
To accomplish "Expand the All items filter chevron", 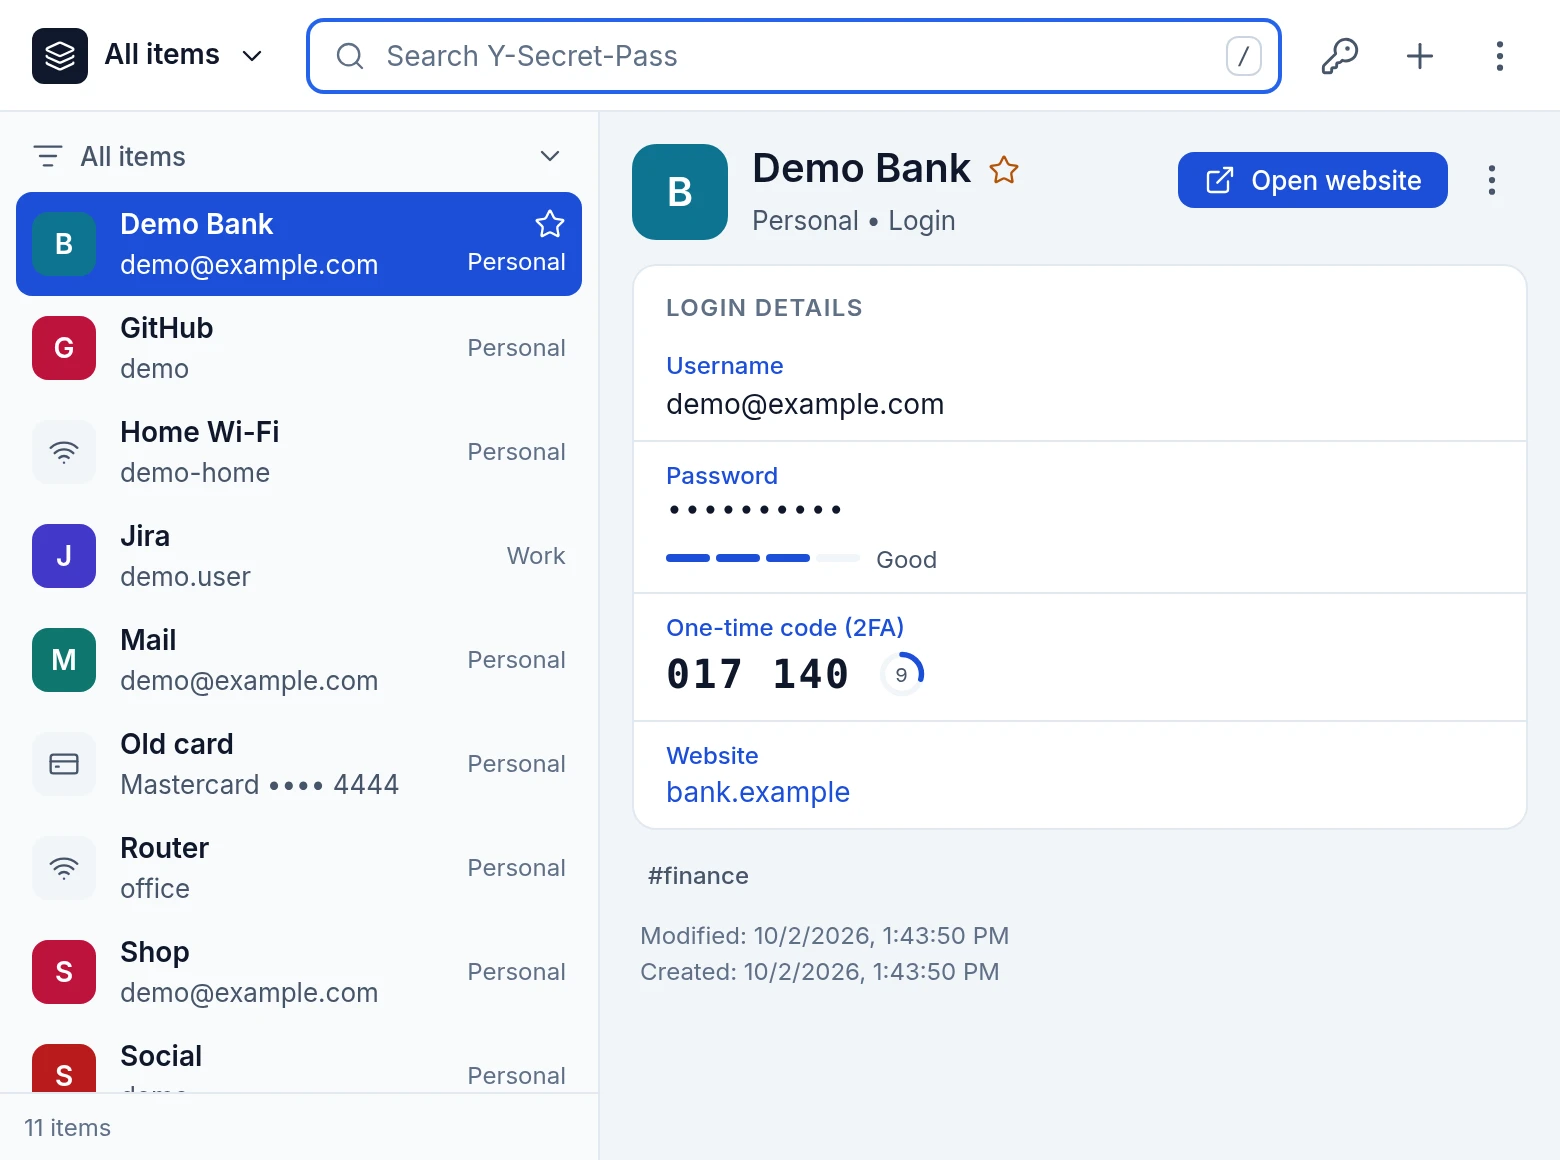I will 549,156.
